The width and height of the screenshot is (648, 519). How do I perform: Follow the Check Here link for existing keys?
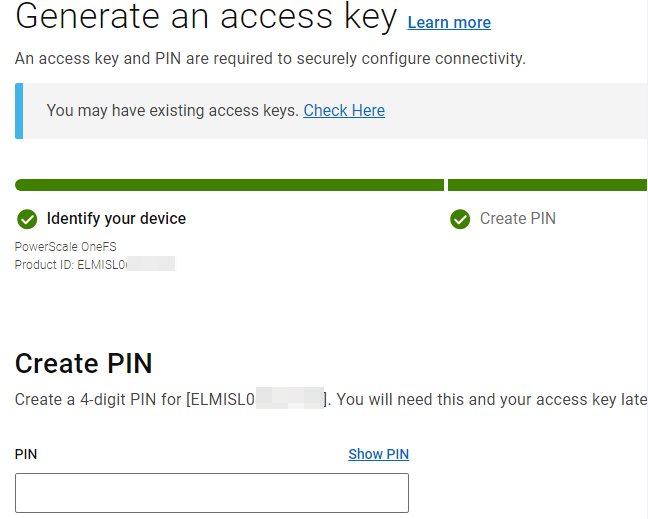[344, 110]
